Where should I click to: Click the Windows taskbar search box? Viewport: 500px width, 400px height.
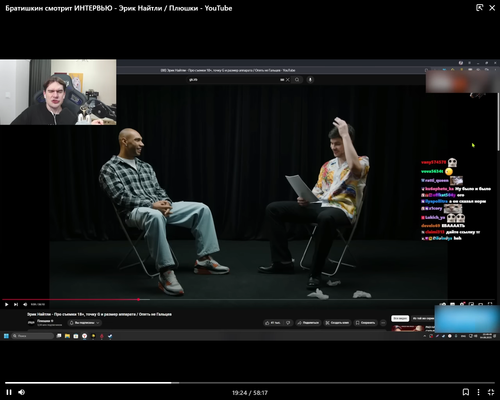33,336
